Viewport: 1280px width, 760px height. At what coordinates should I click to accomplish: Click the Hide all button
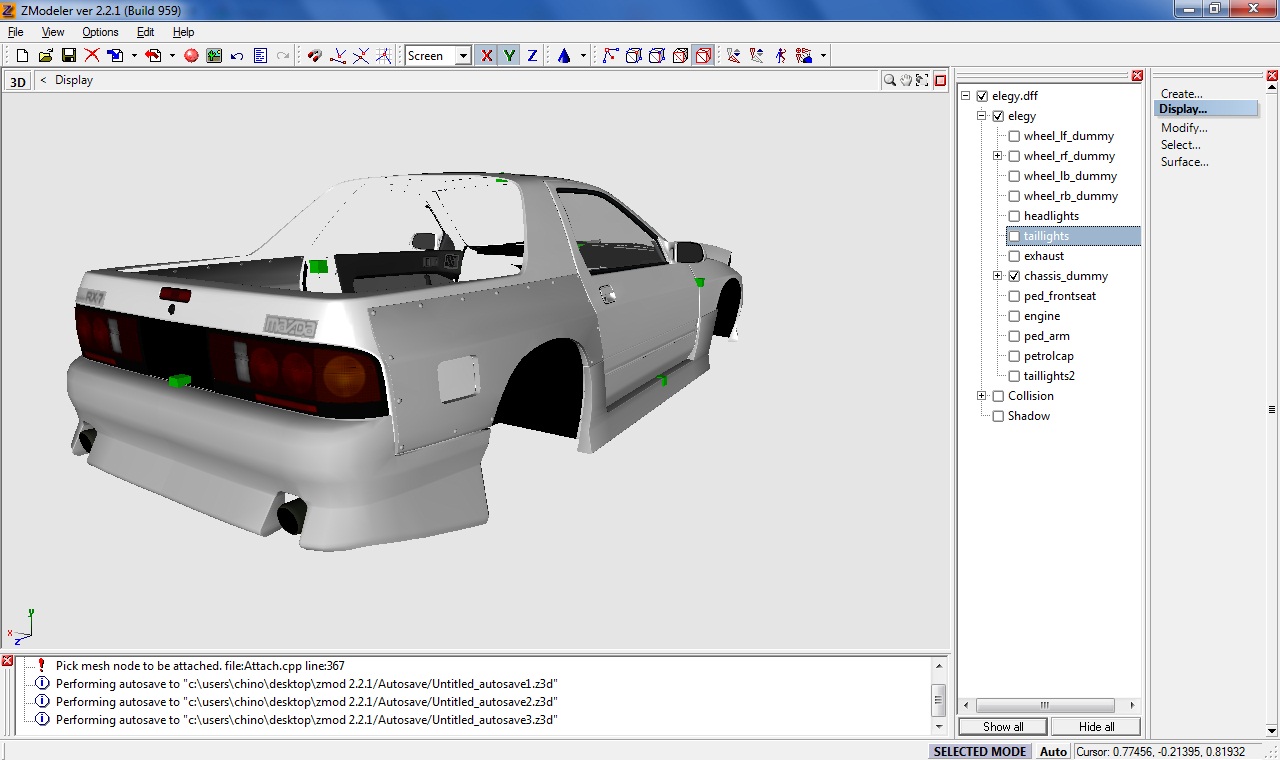[x=1096, y=727]
